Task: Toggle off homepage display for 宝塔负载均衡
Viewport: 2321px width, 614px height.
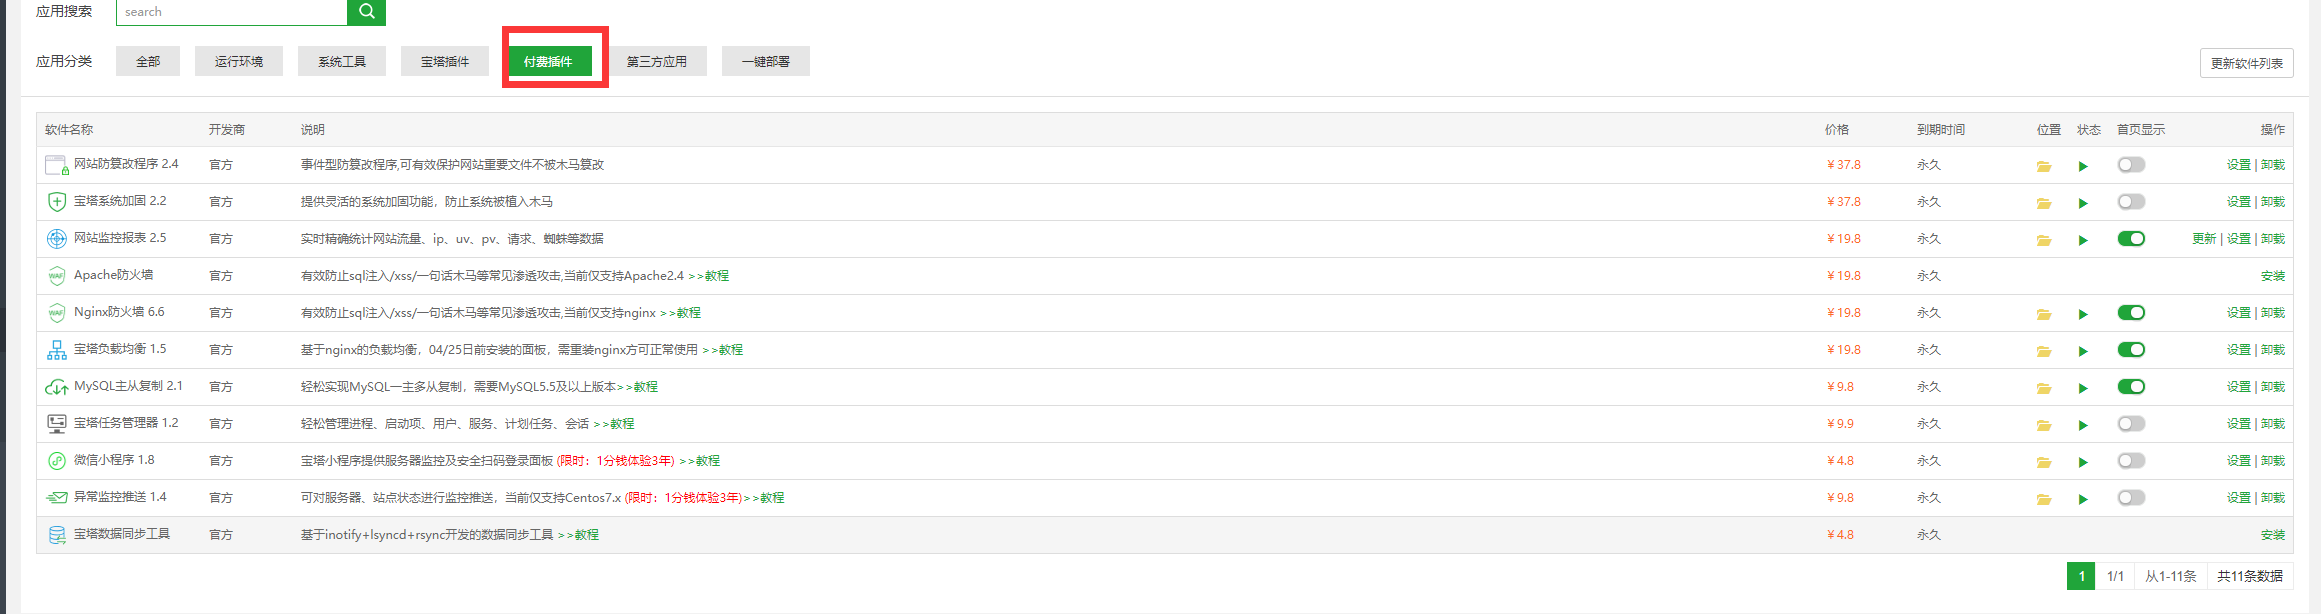Action: pyautogui.click(x=2131, y=350)
